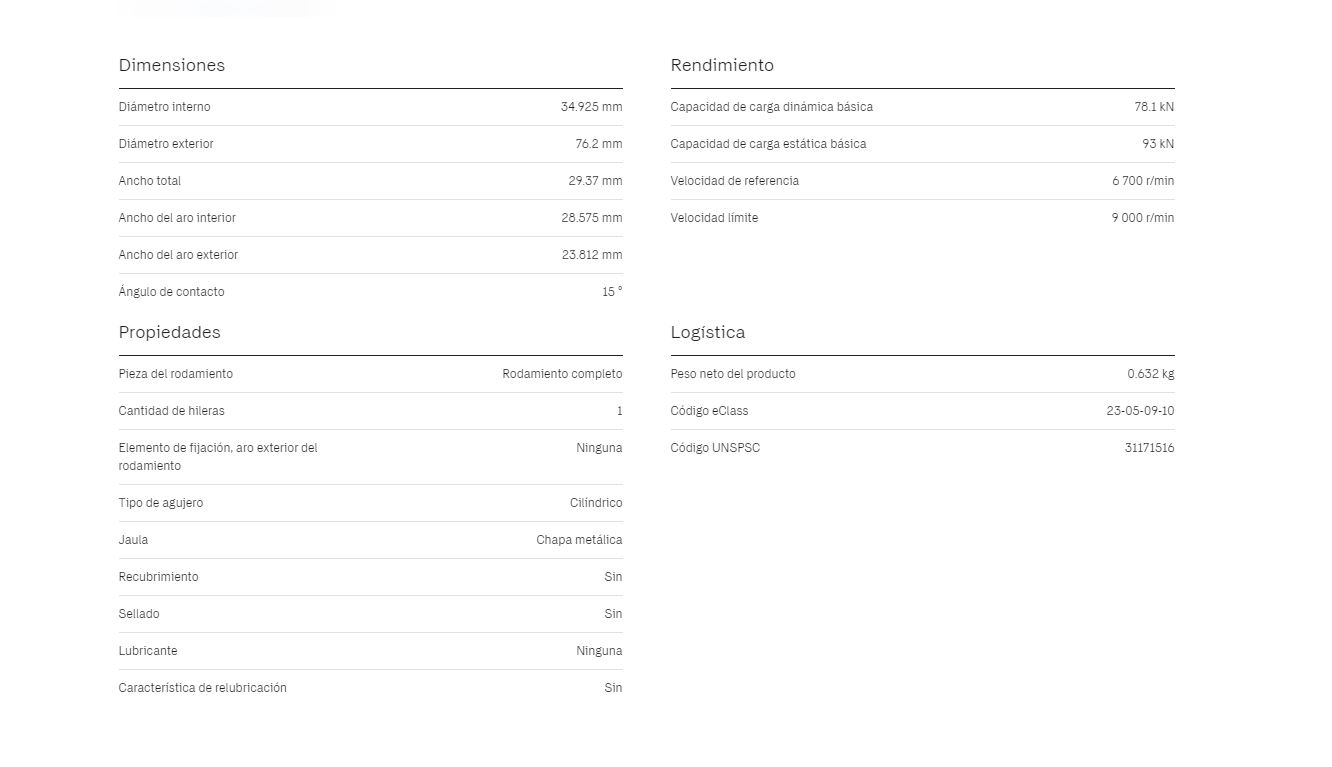Click the UNSPSC code 31171516
This screenshot has width=1332, height=767.
pyautogui.click(x=1149, y=448)
